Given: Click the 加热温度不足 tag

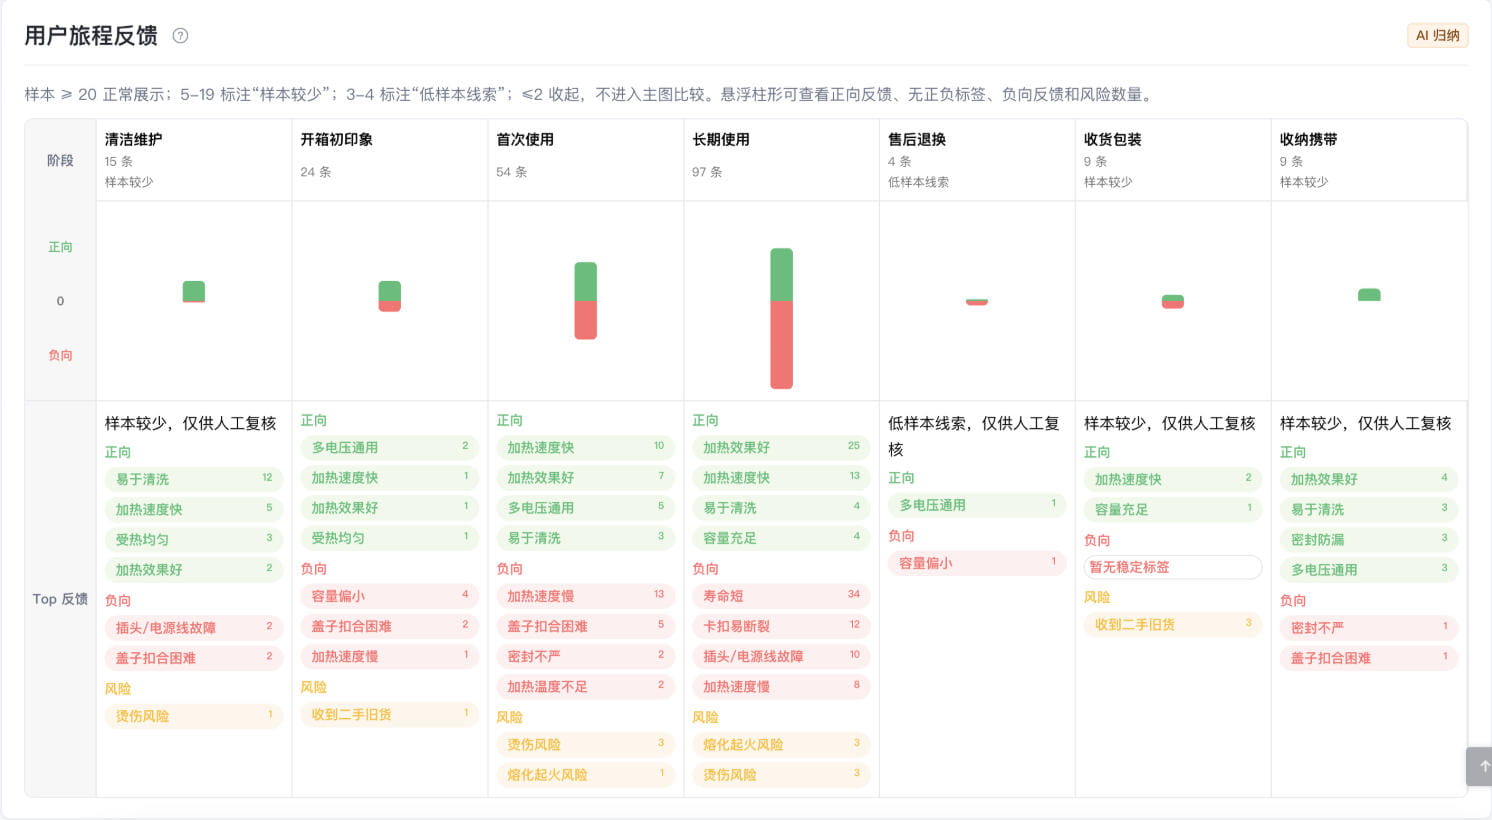Looking at the screenshot, I should (586, 686).
